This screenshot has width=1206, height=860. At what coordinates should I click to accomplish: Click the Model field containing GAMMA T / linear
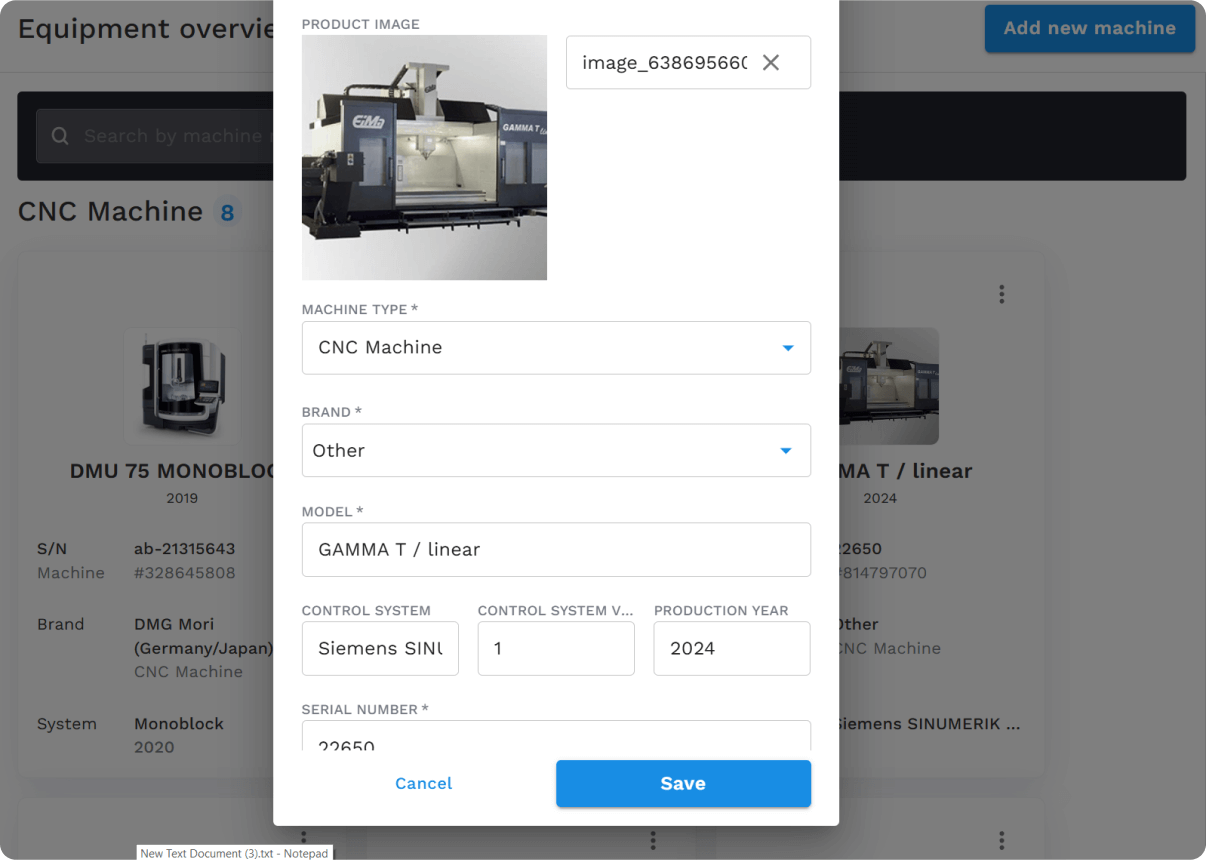556,549
